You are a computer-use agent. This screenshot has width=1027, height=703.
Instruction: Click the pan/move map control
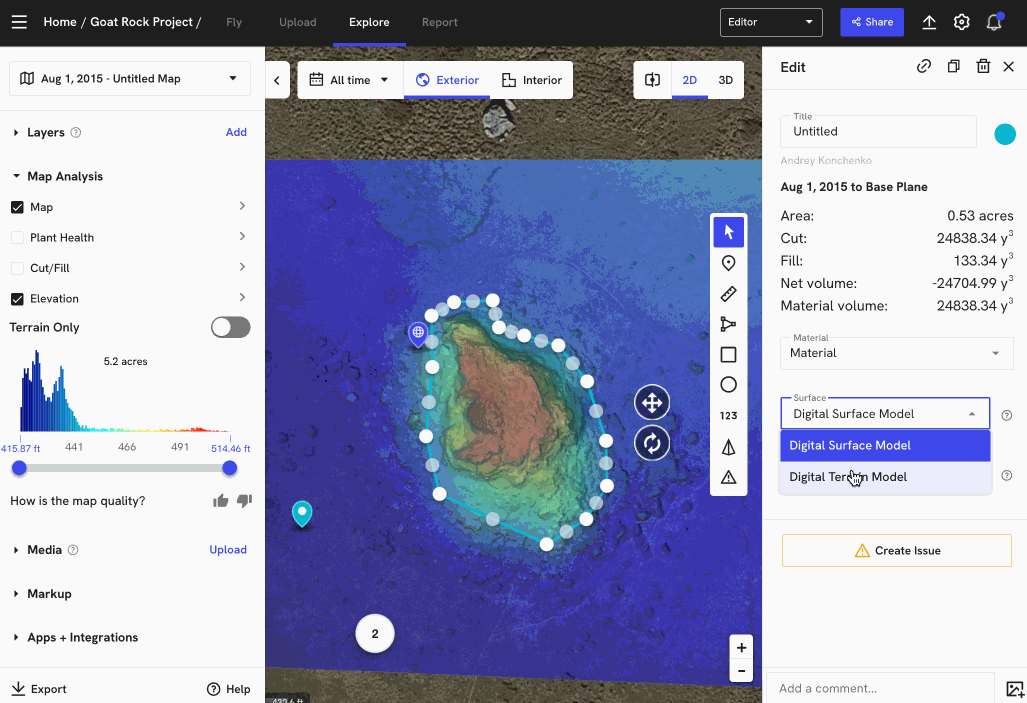pos(651,402)
